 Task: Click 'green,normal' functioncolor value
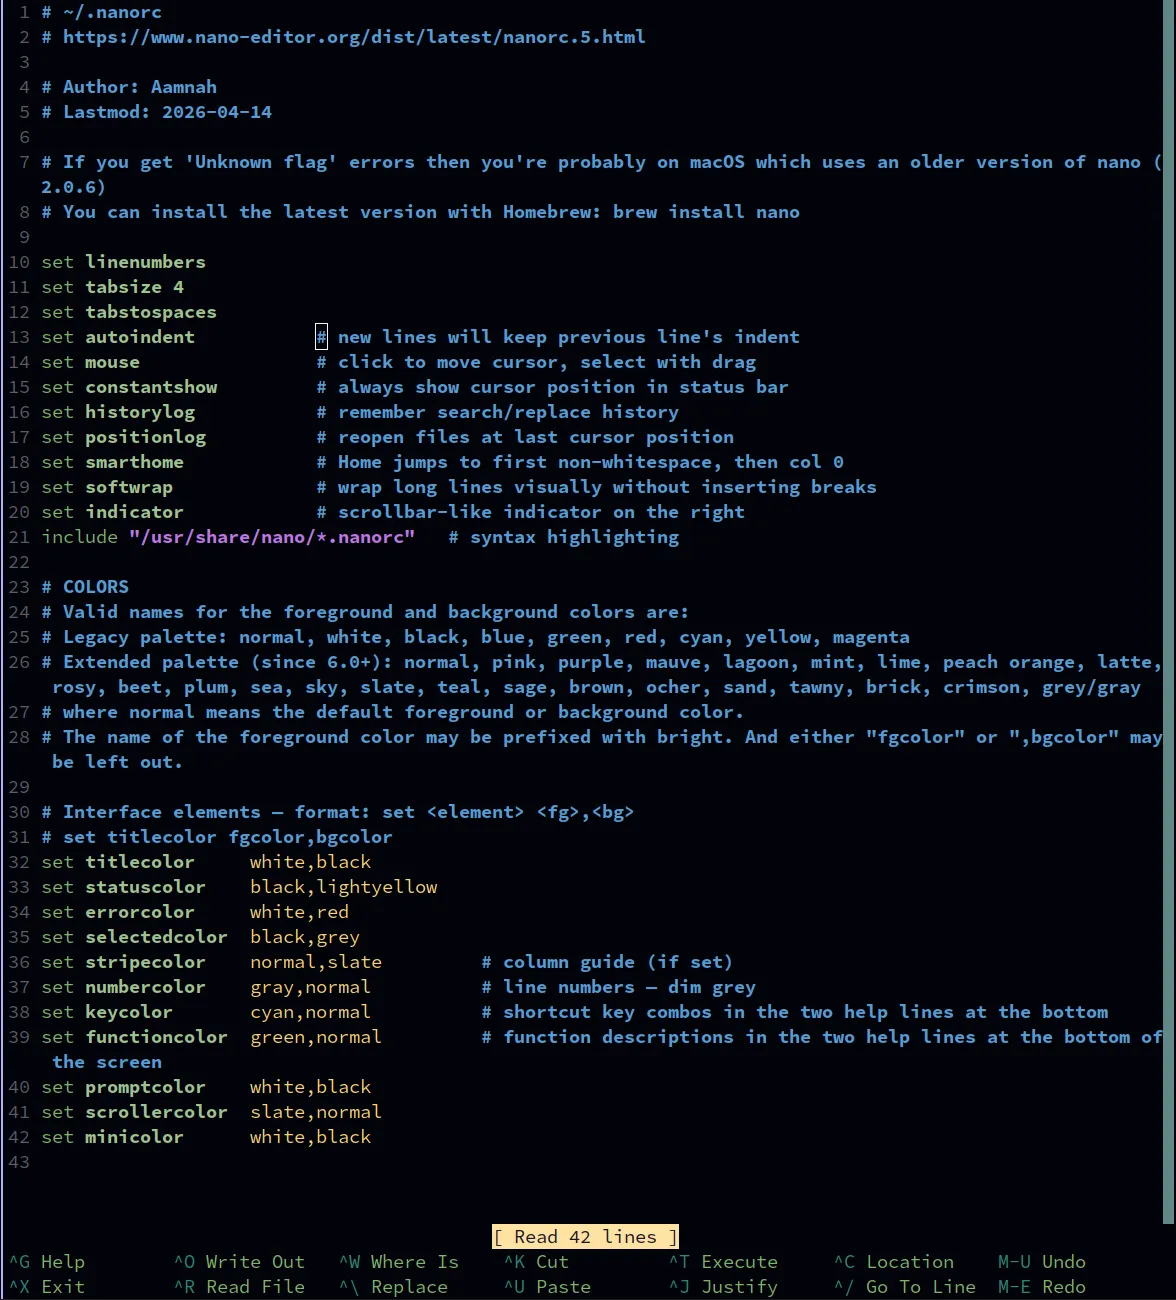click(x=316, y=1037)
